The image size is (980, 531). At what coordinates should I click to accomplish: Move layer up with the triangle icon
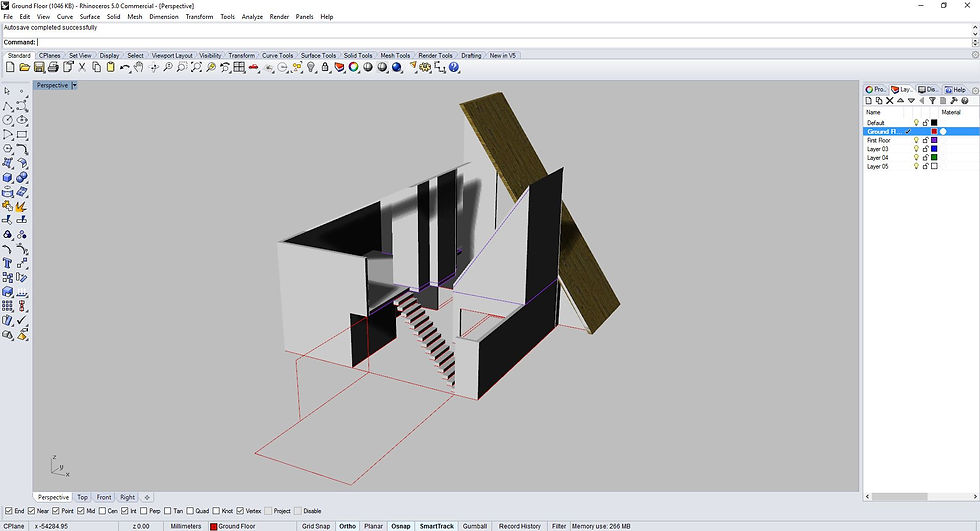click(x=901, y=101)
